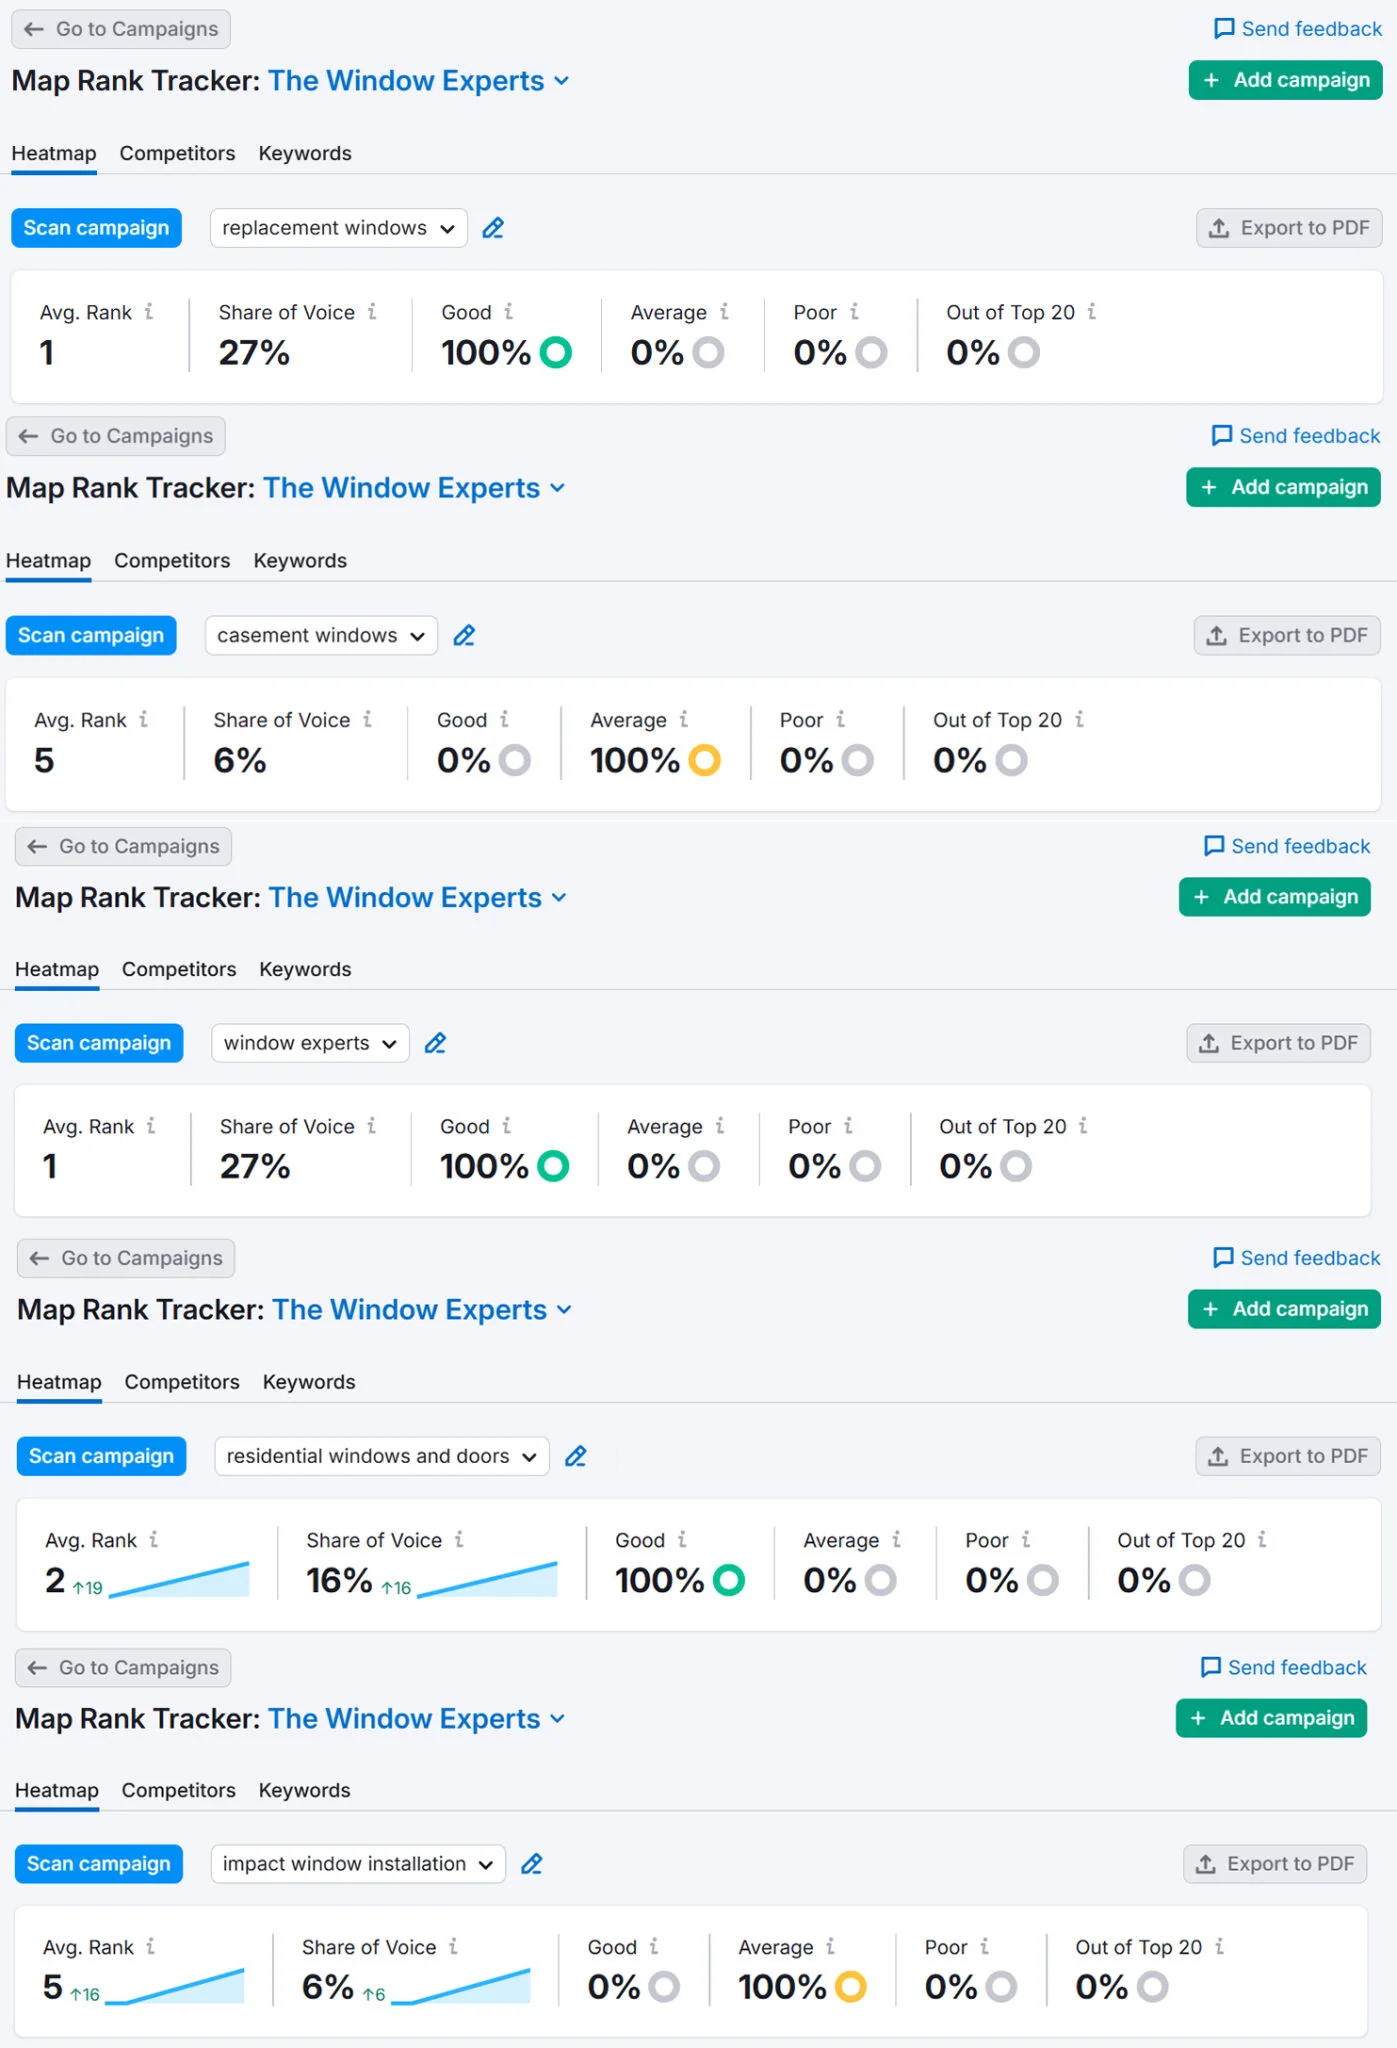
Task: Click info icon beside Out of Top 20 in casement windows panel
Action: pyautogui.click(x=1080, y=719)
